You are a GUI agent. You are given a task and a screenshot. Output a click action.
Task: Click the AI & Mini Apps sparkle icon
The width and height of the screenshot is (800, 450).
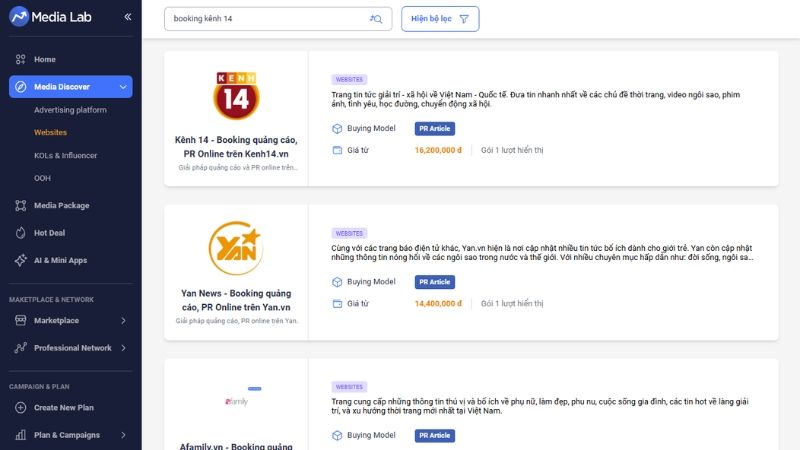[x=20, y=260]
